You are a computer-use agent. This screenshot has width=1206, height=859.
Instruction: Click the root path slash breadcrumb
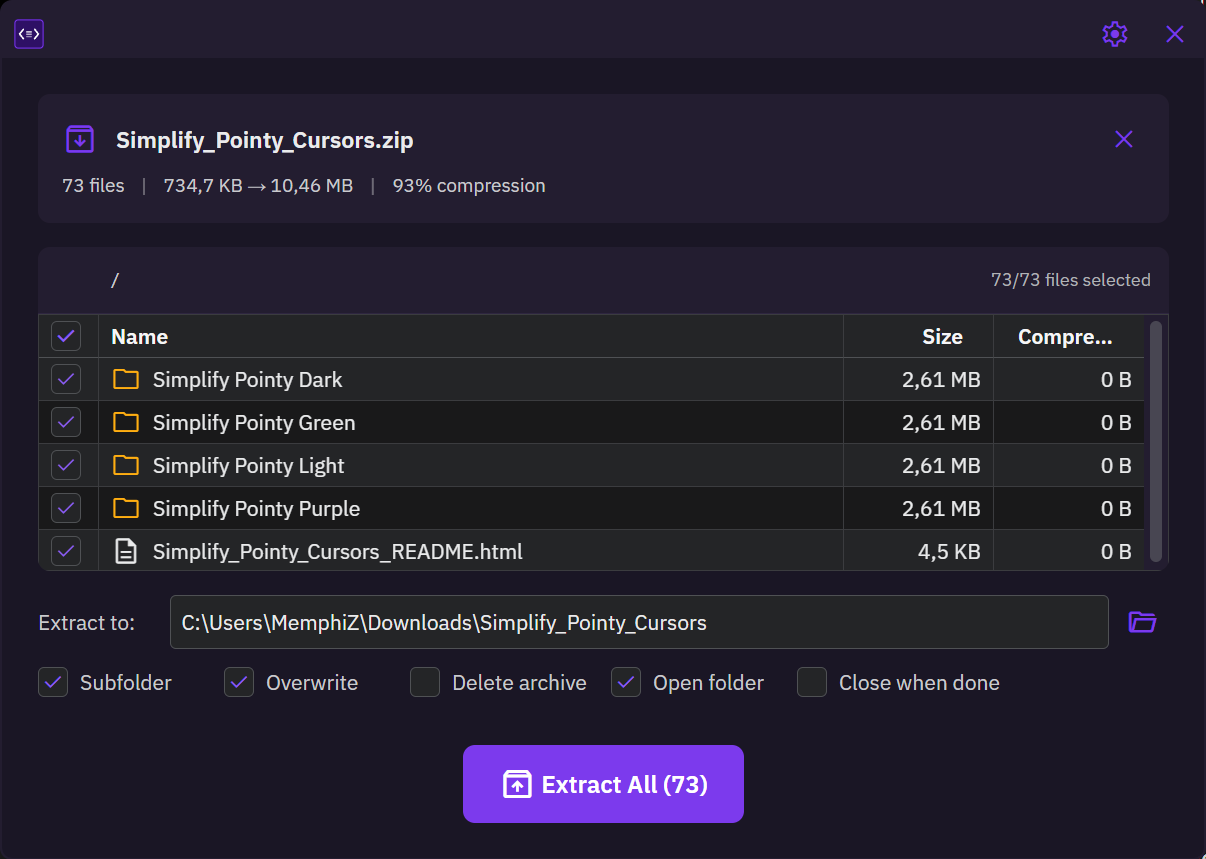[x=115, y=281]
